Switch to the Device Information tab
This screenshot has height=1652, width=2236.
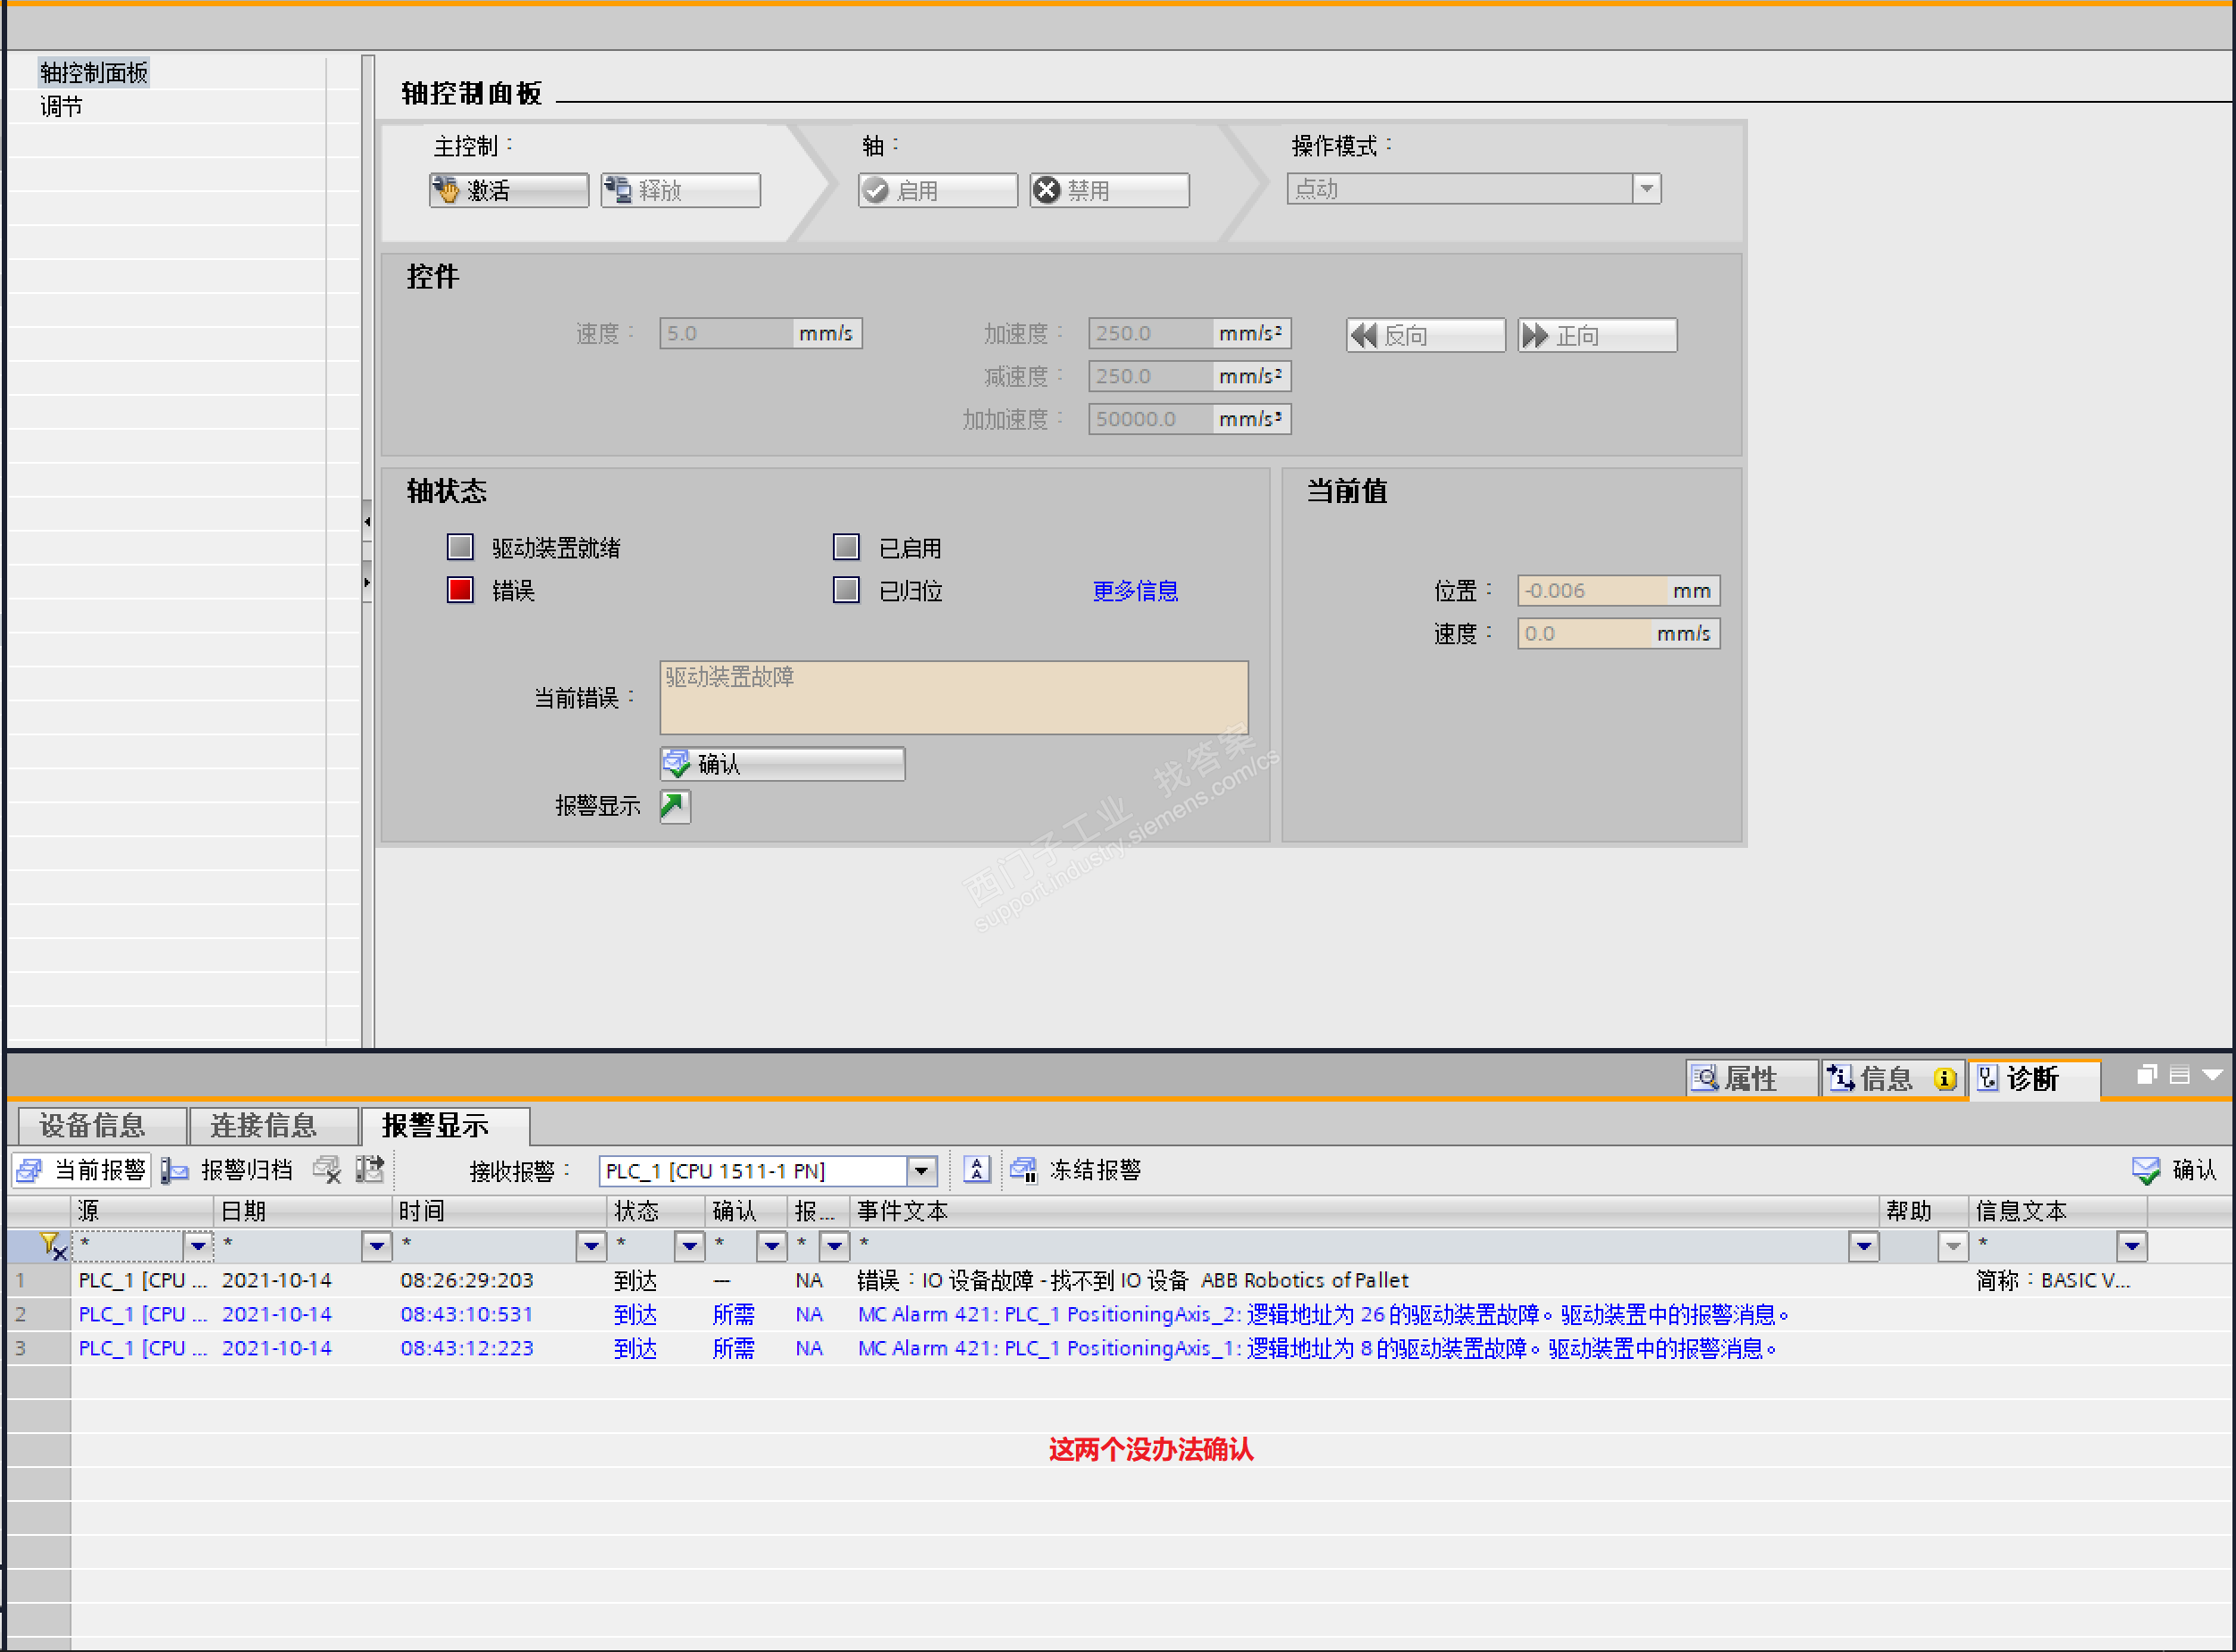coord(94,1126)
